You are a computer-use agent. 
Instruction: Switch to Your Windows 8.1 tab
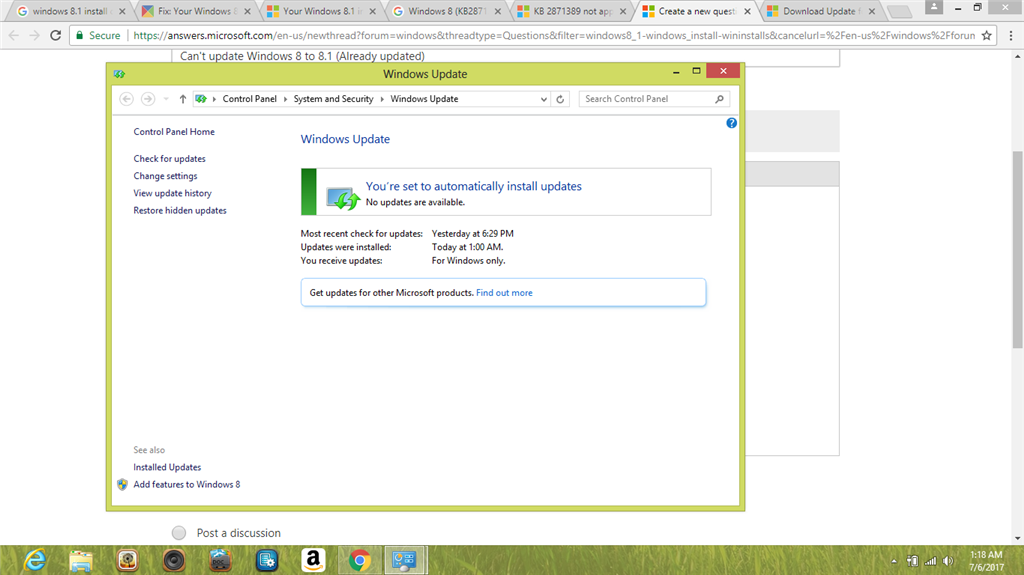[x=321, y=11]
